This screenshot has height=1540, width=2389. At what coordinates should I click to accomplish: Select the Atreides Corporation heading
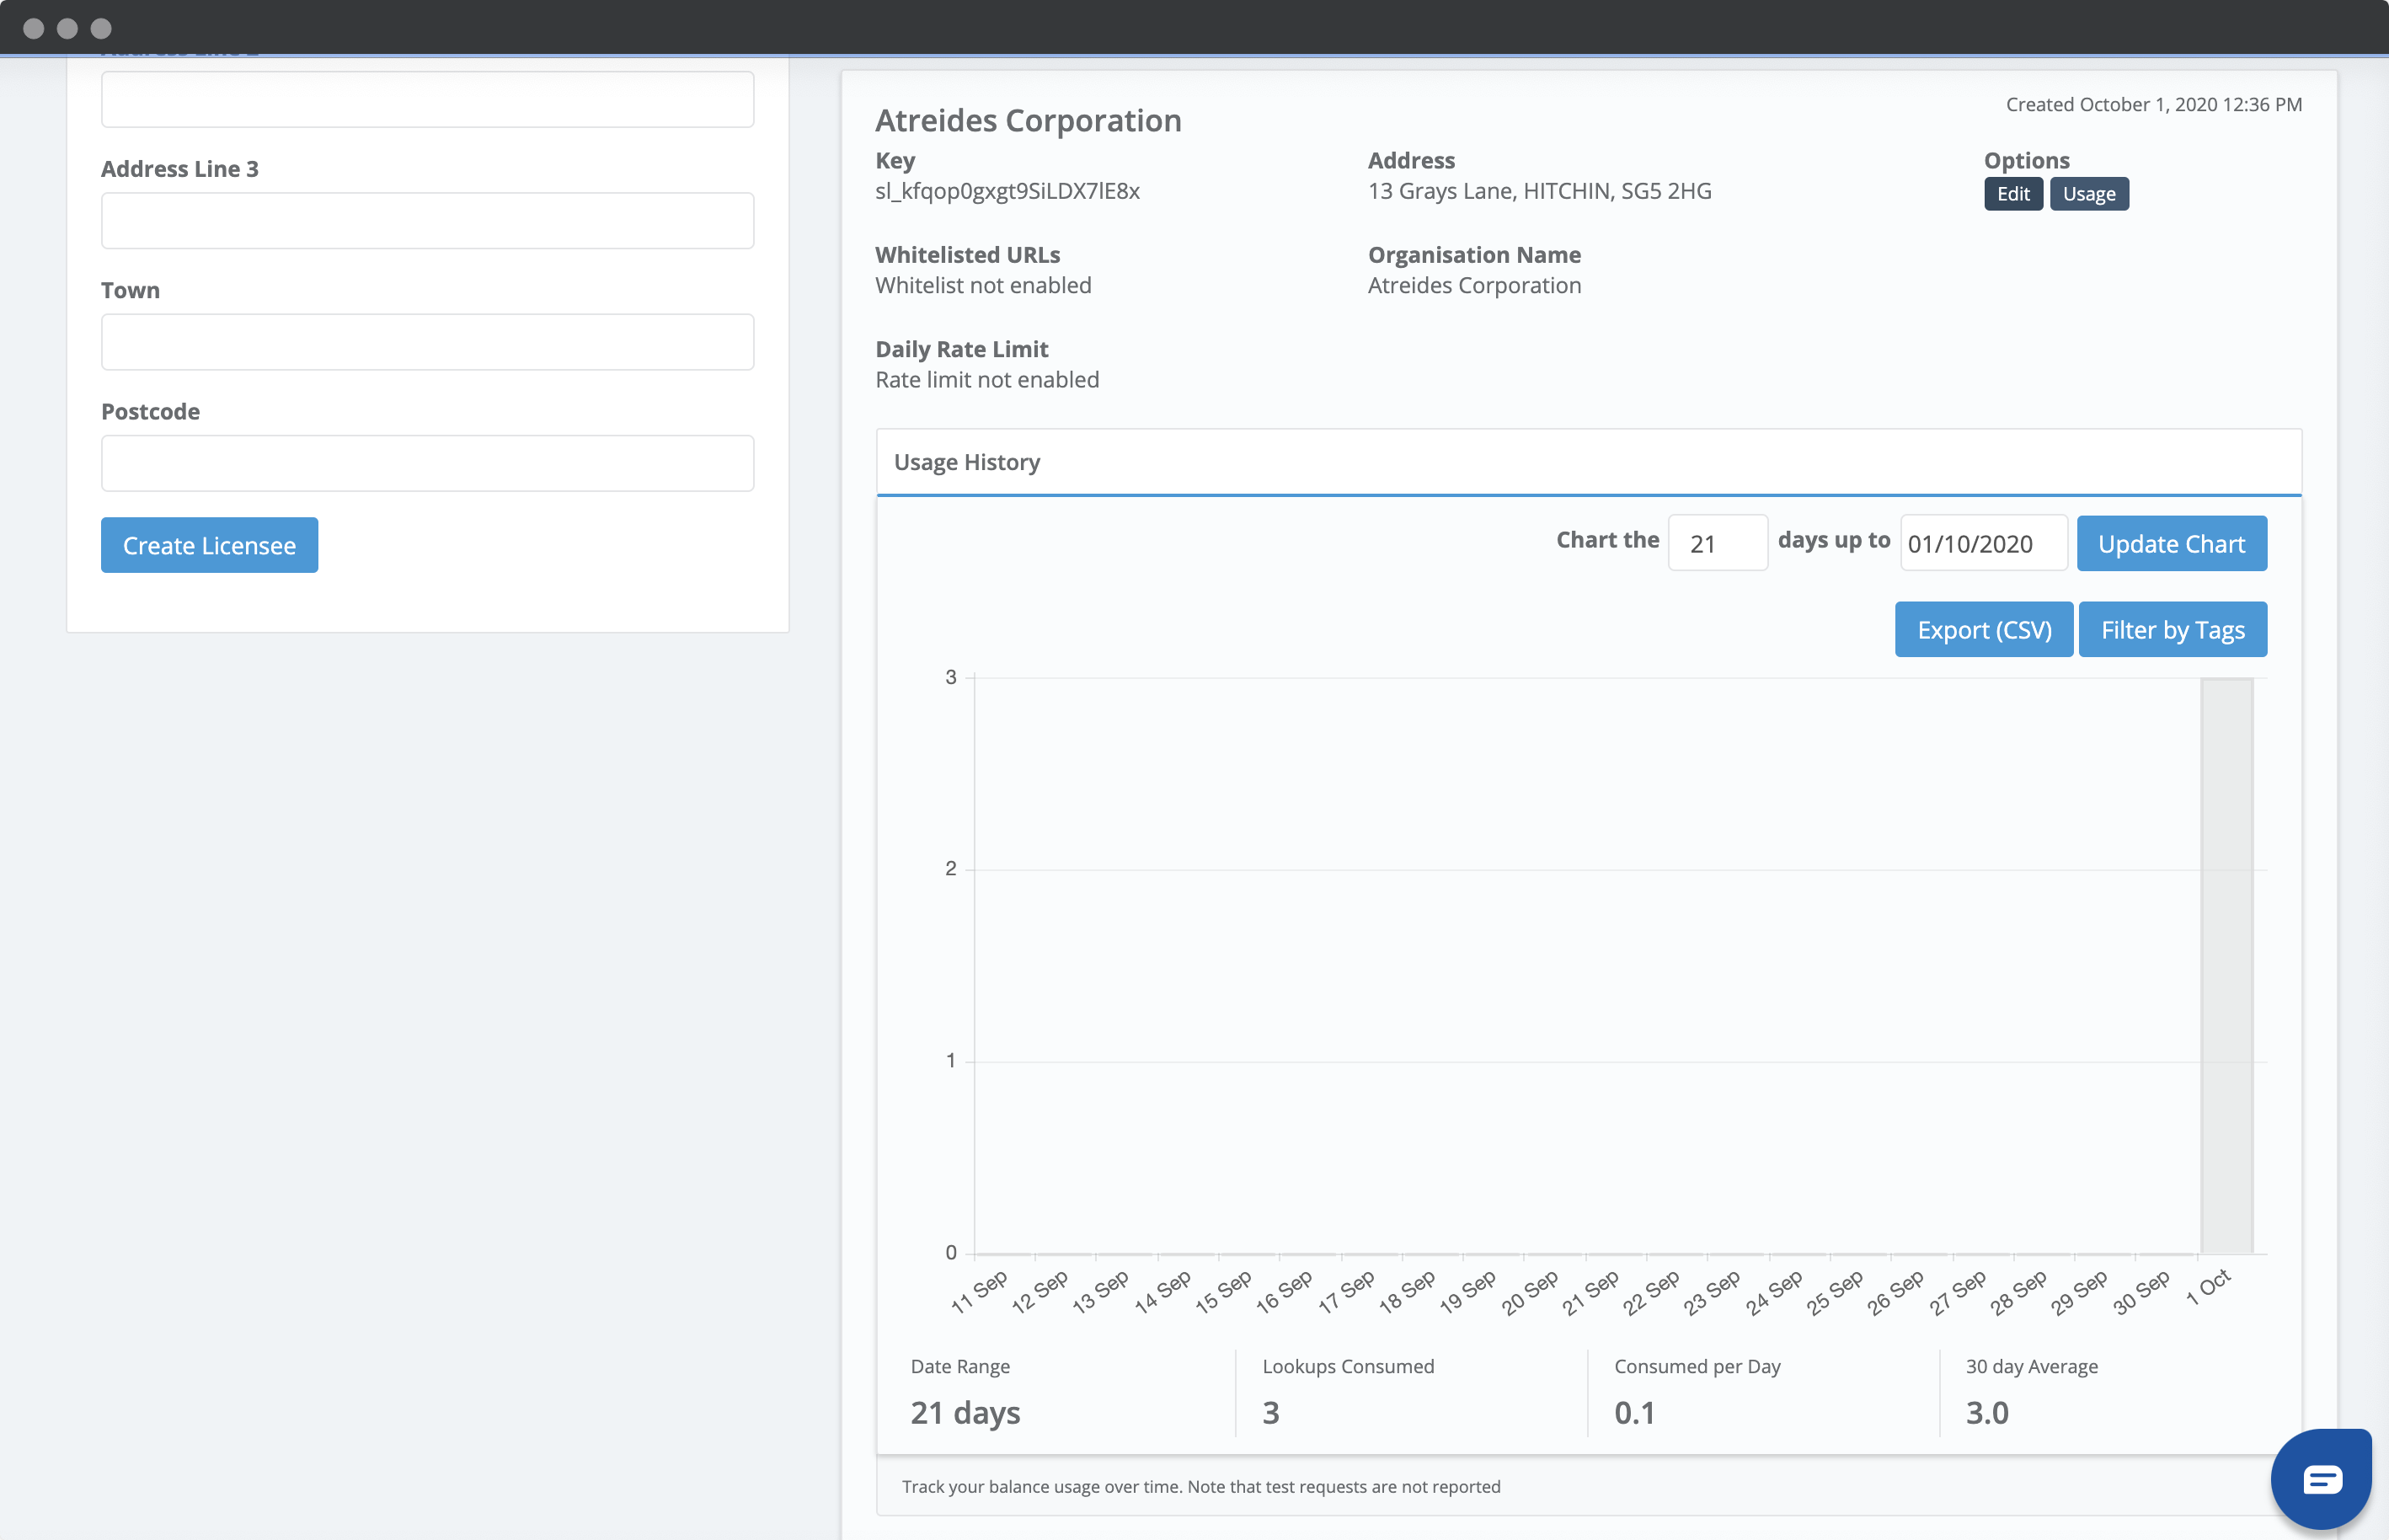tap(1028, 120)
